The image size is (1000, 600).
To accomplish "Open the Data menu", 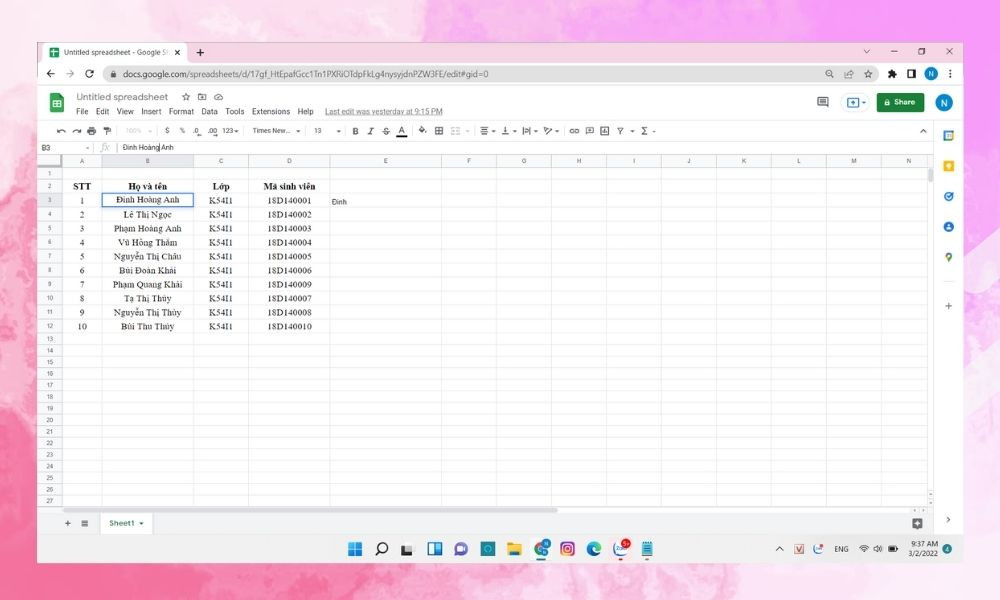I will coord(209,112).
